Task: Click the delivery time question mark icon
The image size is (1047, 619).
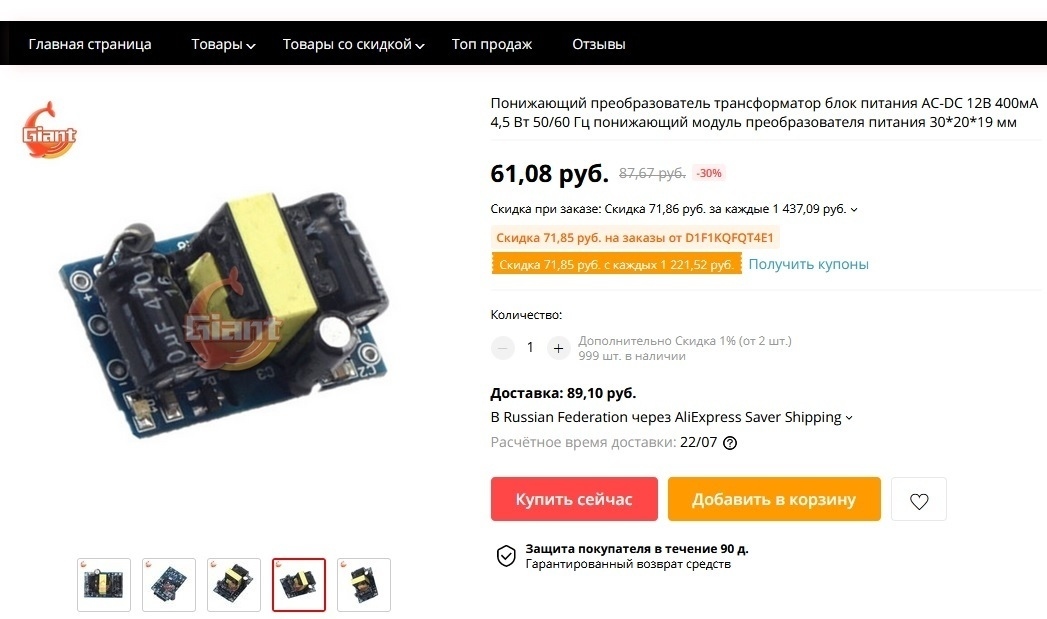Action: (x=730, y=443)
